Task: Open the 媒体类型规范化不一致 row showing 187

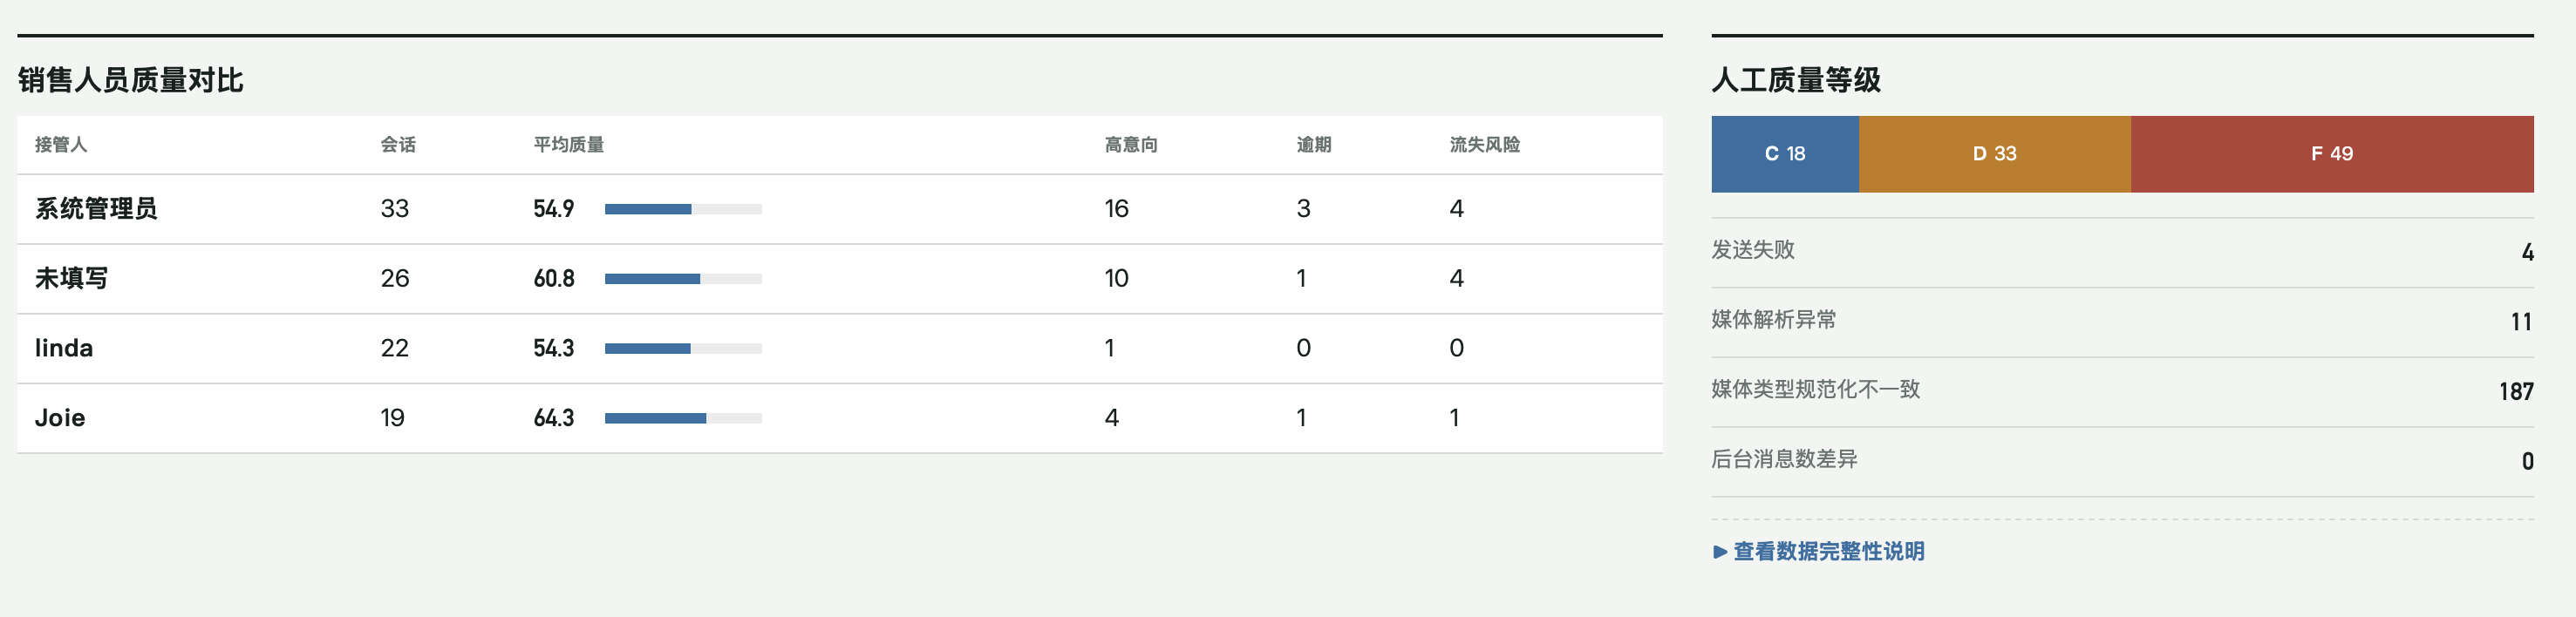Action: click(2122, 392)
